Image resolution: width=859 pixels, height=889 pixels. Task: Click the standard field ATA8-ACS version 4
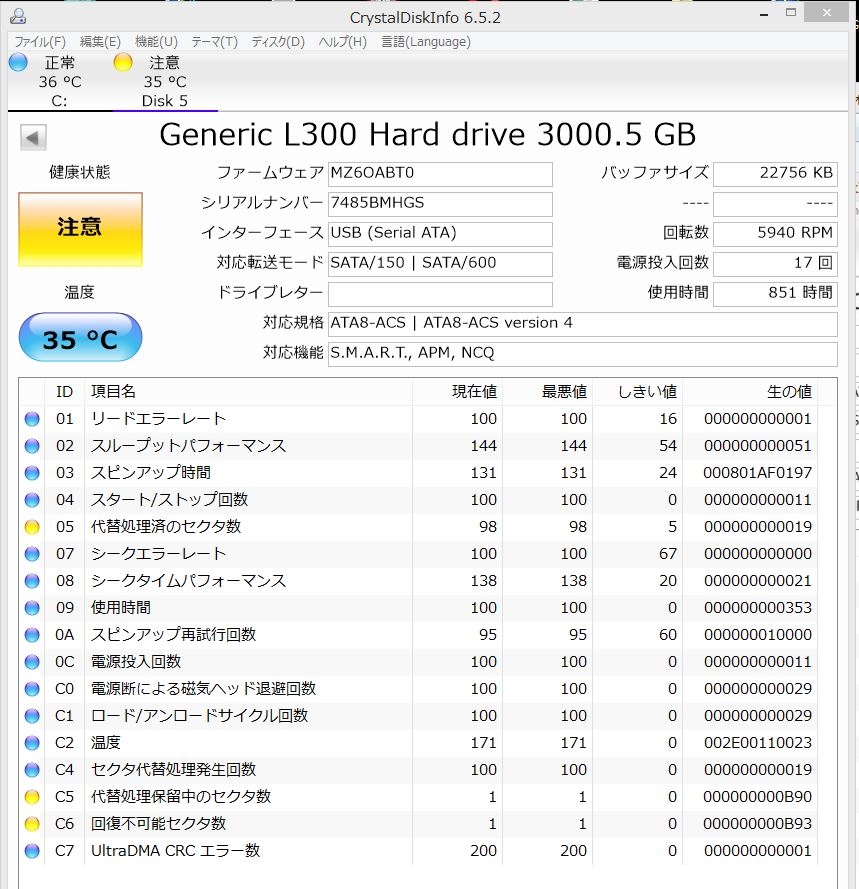(582, 324)
